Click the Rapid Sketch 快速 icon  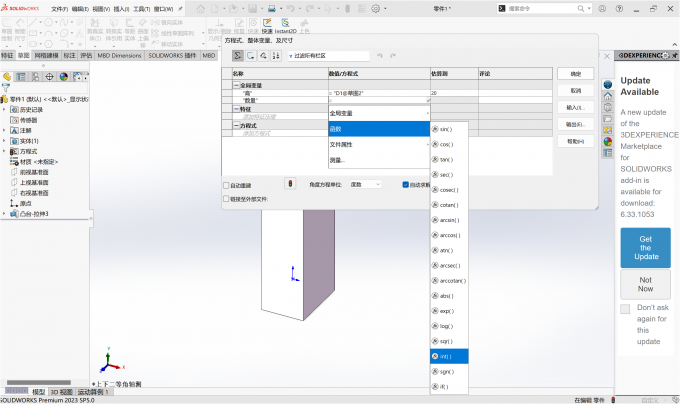(267, 26)
